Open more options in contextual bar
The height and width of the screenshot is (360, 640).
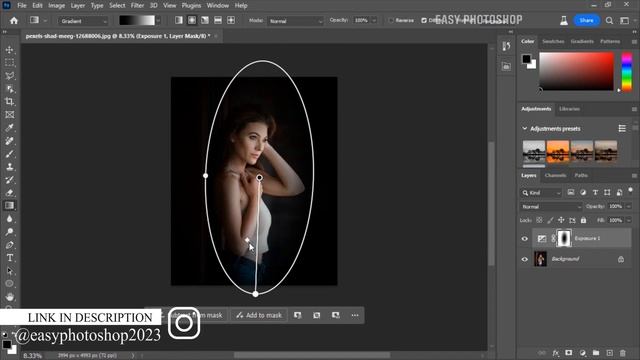(x=355, y=315)
